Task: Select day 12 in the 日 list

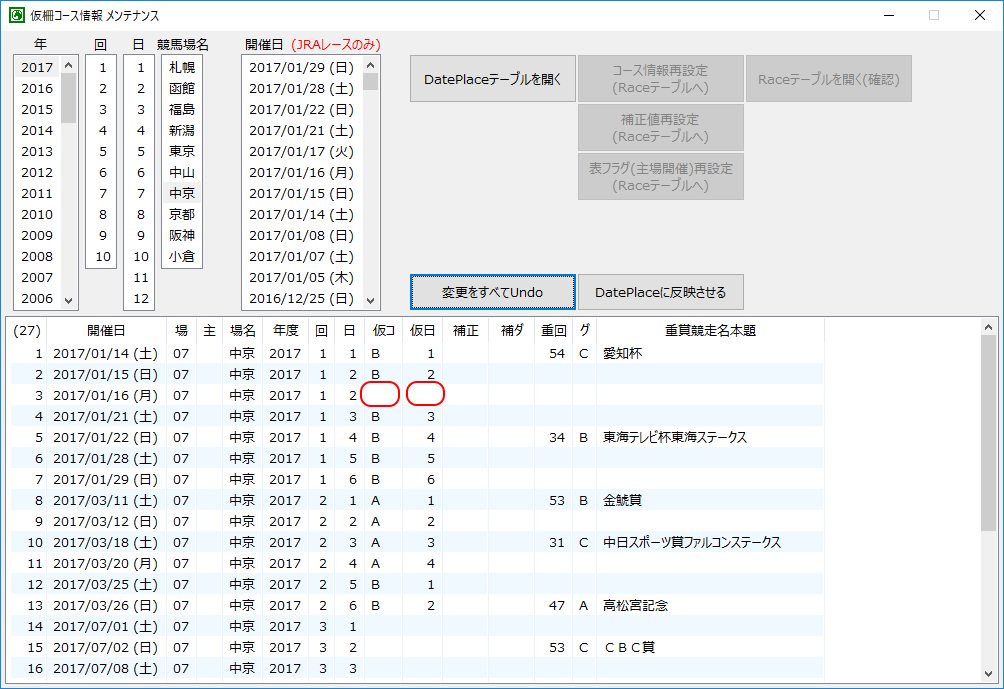Action: pos(140,298)
